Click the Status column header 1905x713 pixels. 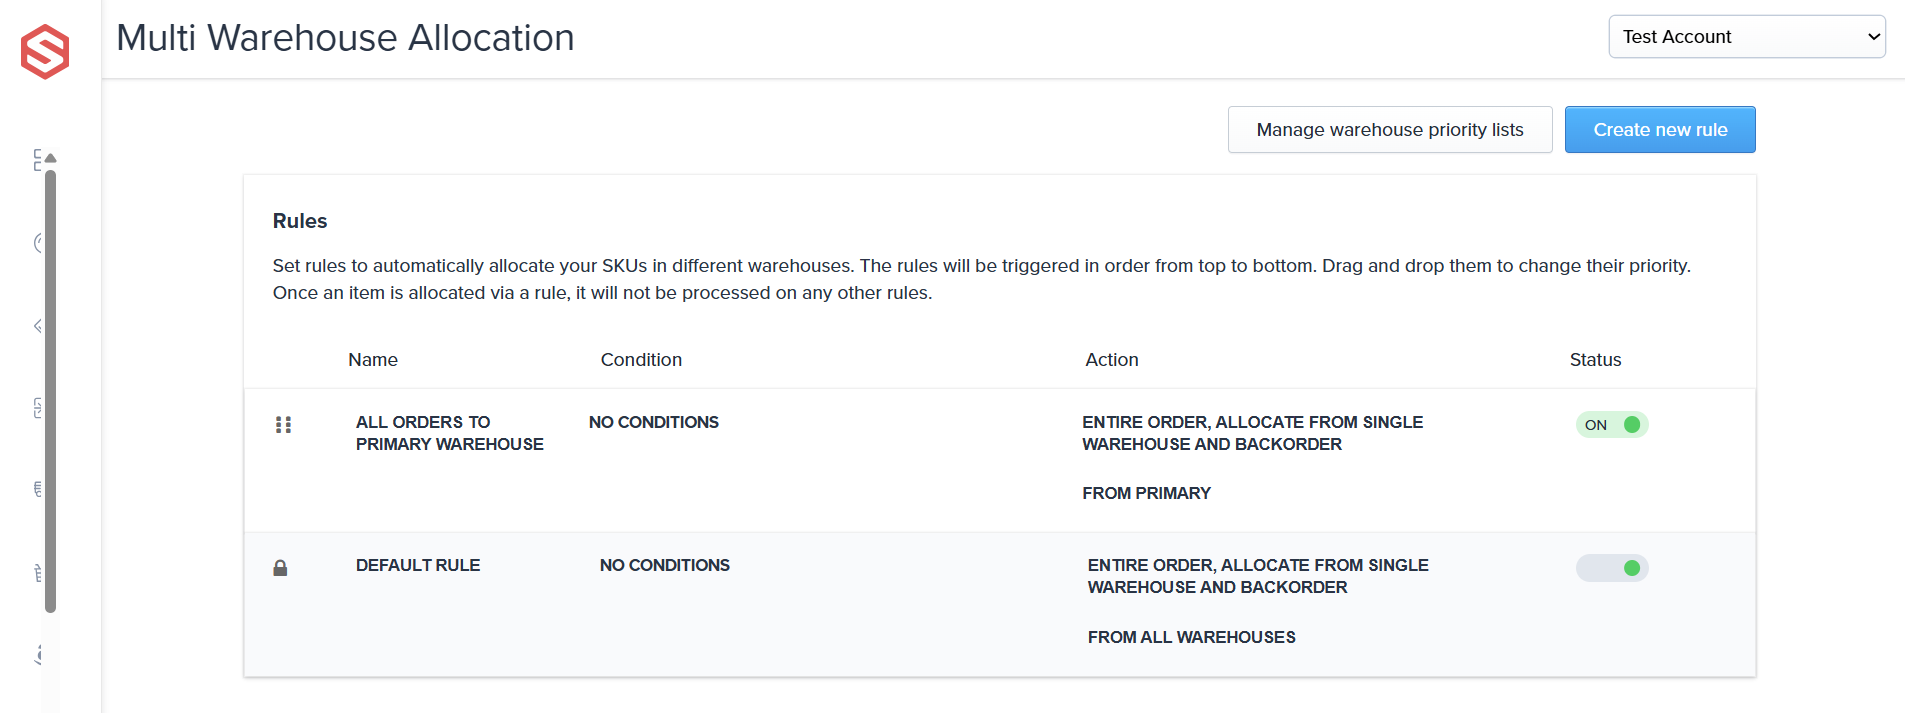[1595, 360]
